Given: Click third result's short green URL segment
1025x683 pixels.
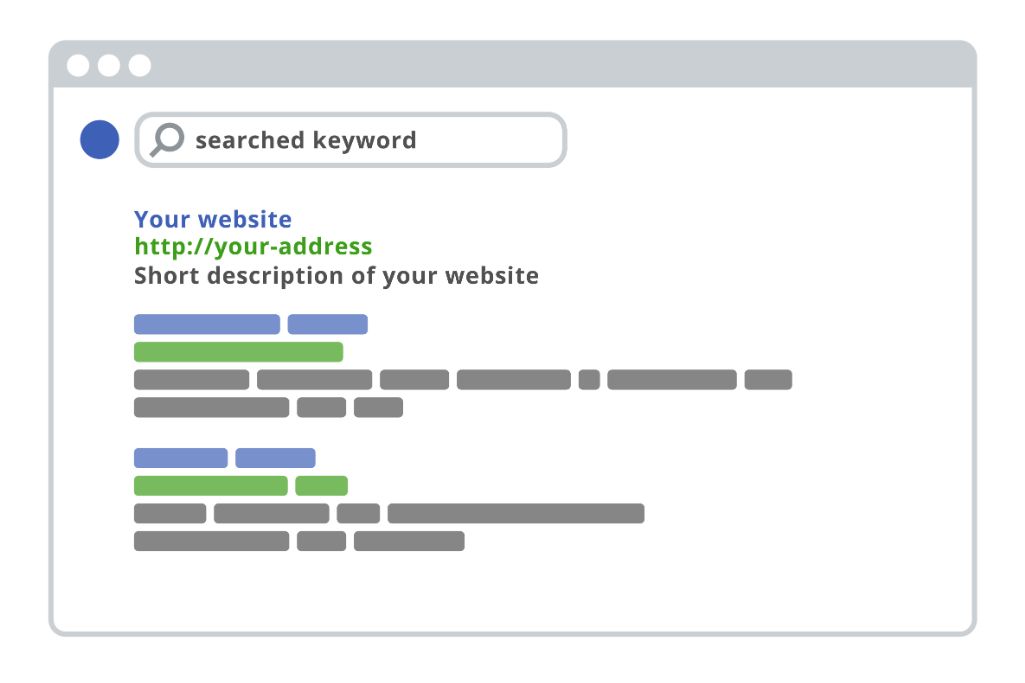Looking at the screenshot, I should 321,486.
